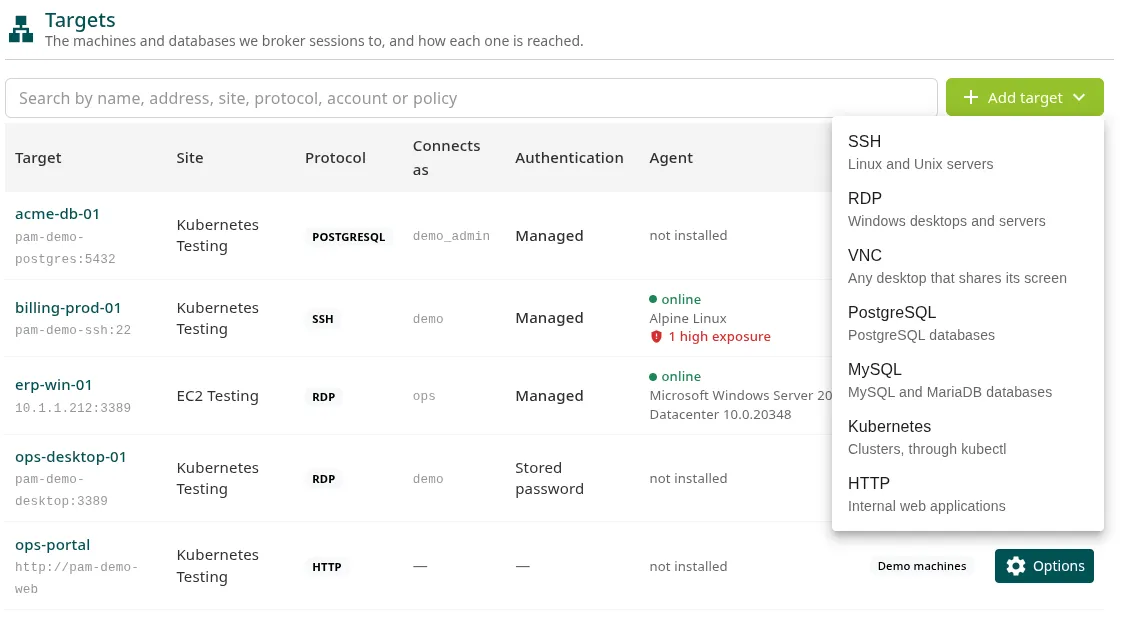Screen dimensions: 1126x620
Task: Click the 'Target' column header
Action: [38, 157]
